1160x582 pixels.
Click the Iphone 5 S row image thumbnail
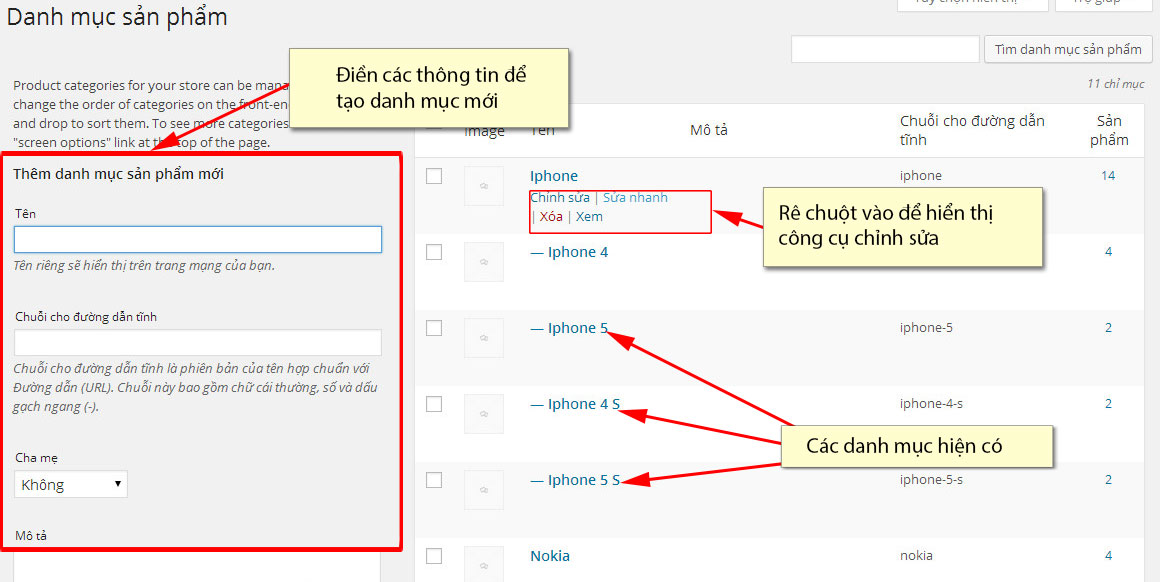point(484,490)
